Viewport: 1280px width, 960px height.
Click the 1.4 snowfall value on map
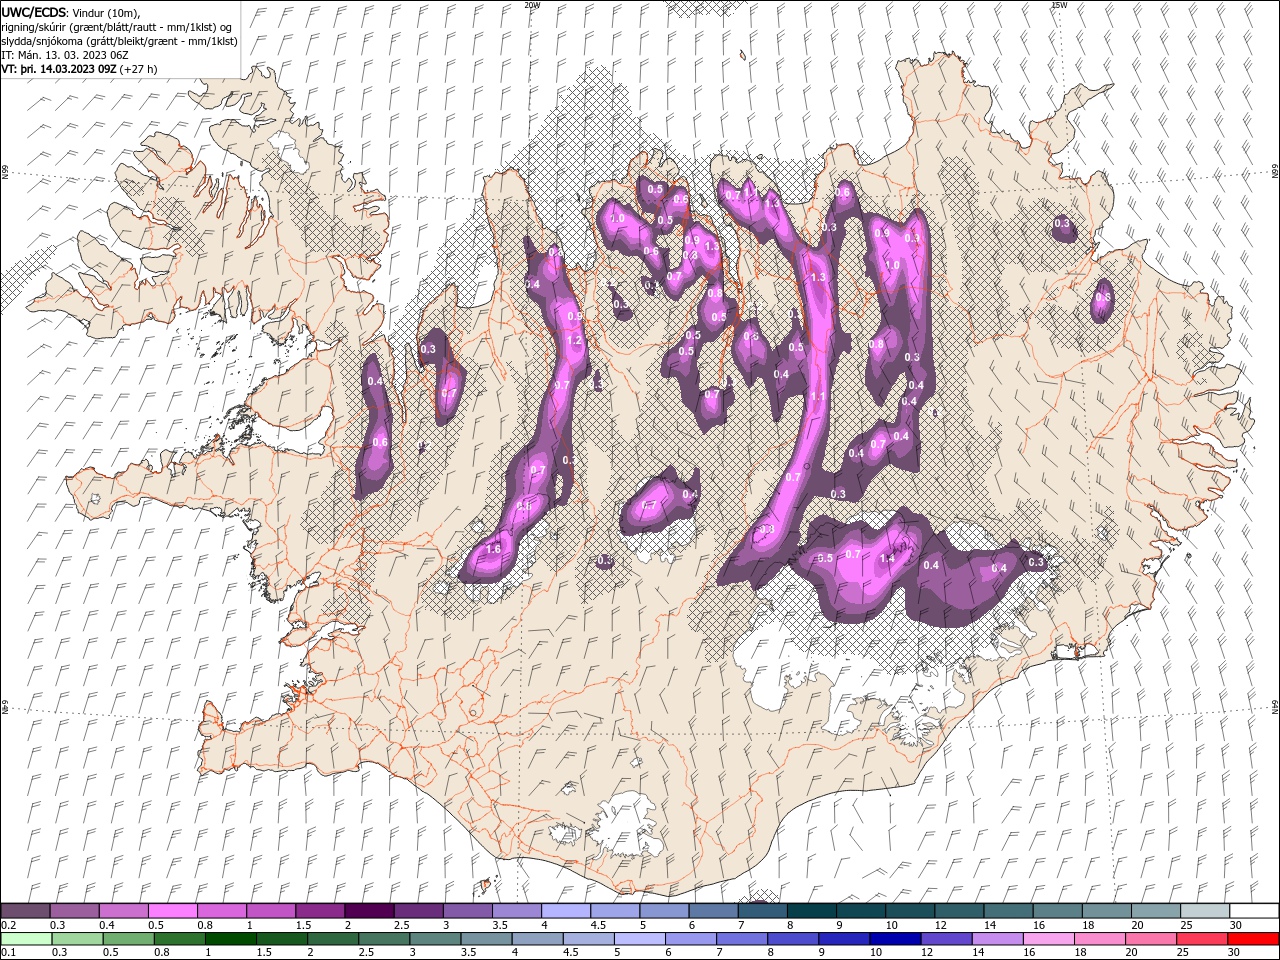point(887,559)
